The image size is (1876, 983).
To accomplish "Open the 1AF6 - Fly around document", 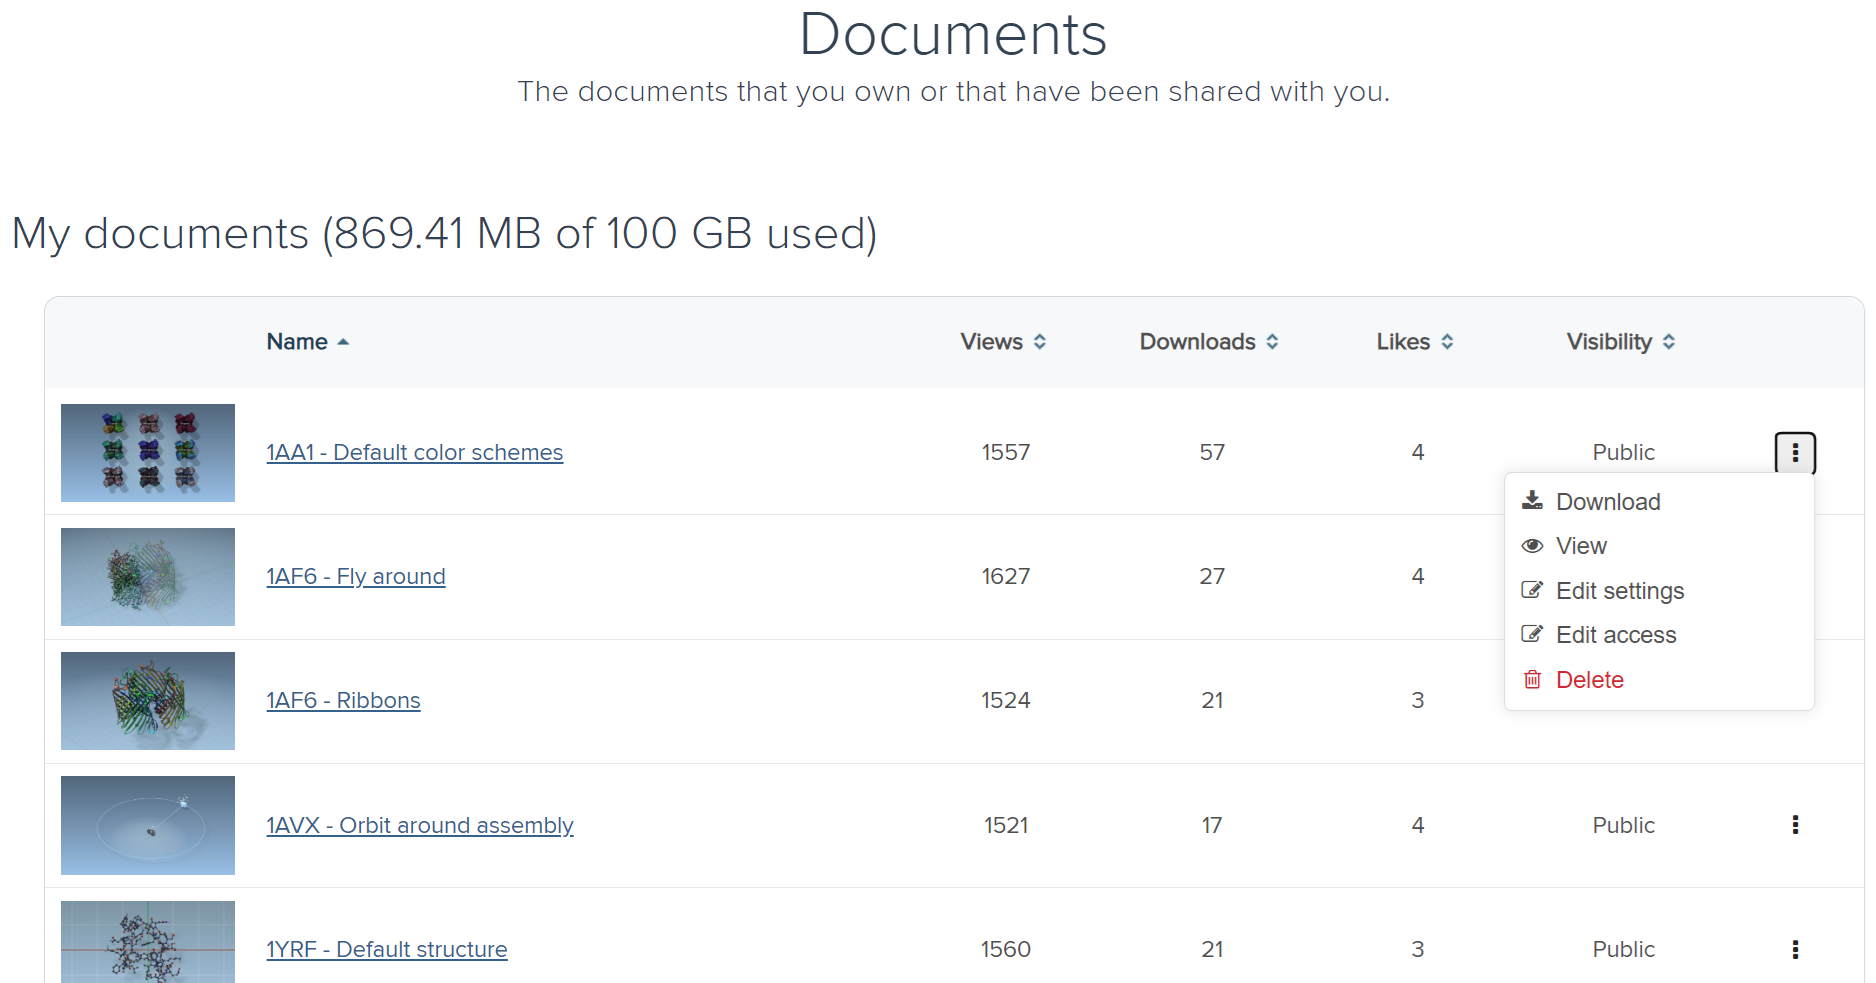I will point(356,576).
